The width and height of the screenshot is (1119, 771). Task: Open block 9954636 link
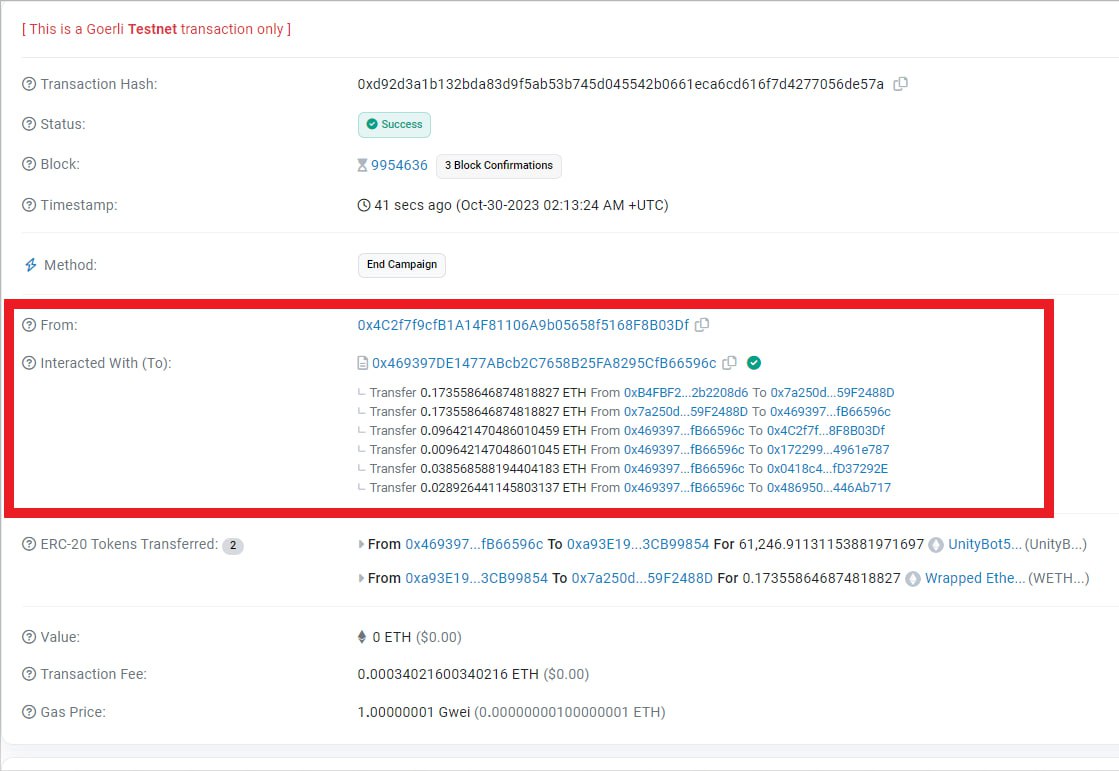click(398, 165)
